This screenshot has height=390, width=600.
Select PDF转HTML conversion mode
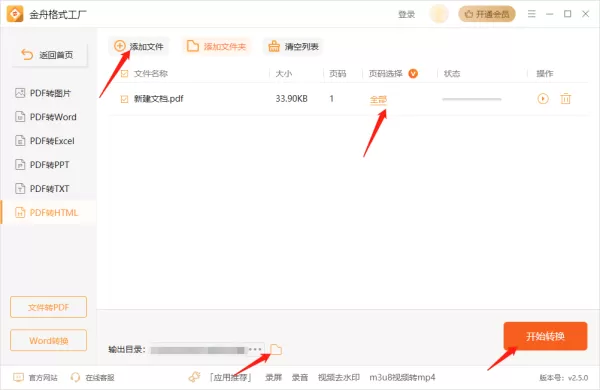coord(54,212)
